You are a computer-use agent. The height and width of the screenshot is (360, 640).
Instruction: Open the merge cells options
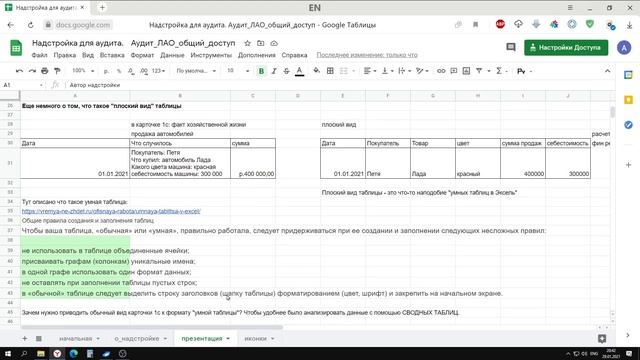pos(346,71)
